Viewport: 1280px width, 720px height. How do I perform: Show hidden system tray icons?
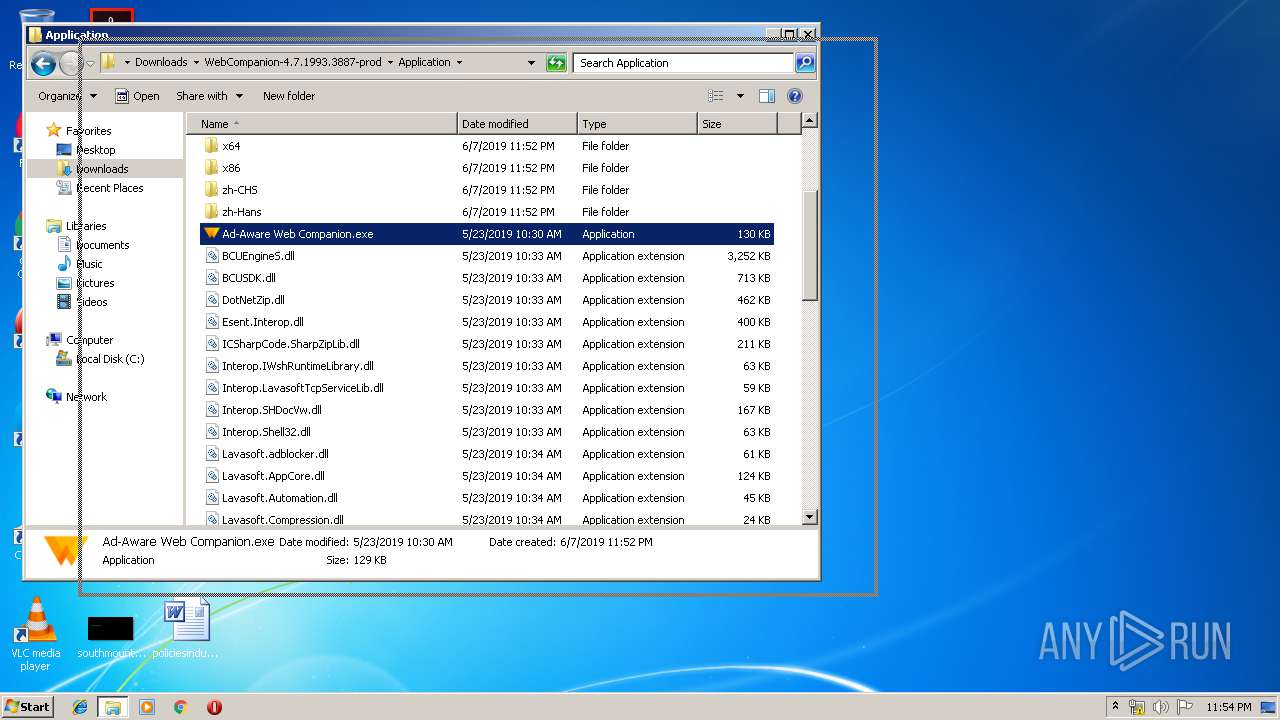tap(1115, 707)
